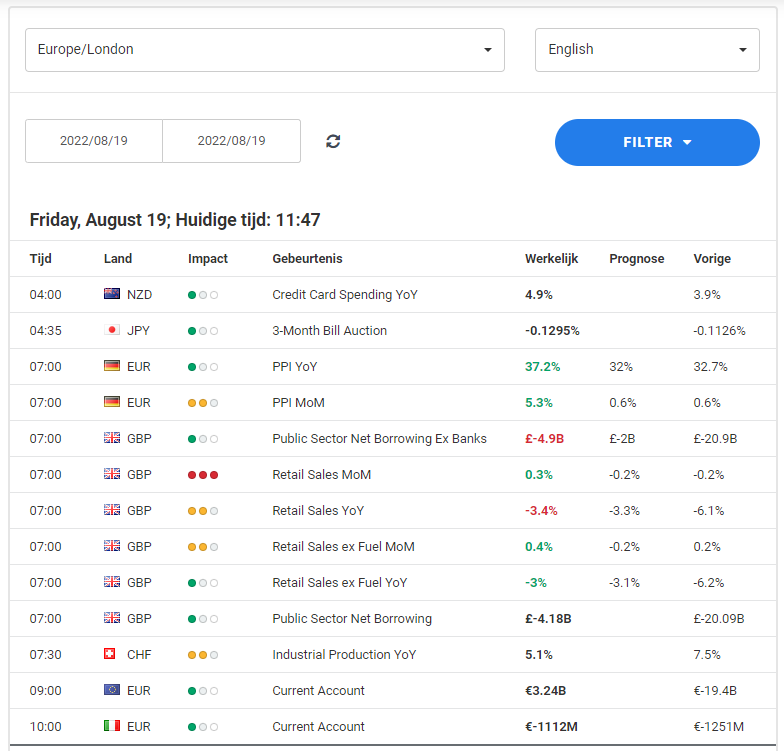Screen dimensions: 784x751
Task: Click the refresh calendar icon
Action: click(333, 142)
